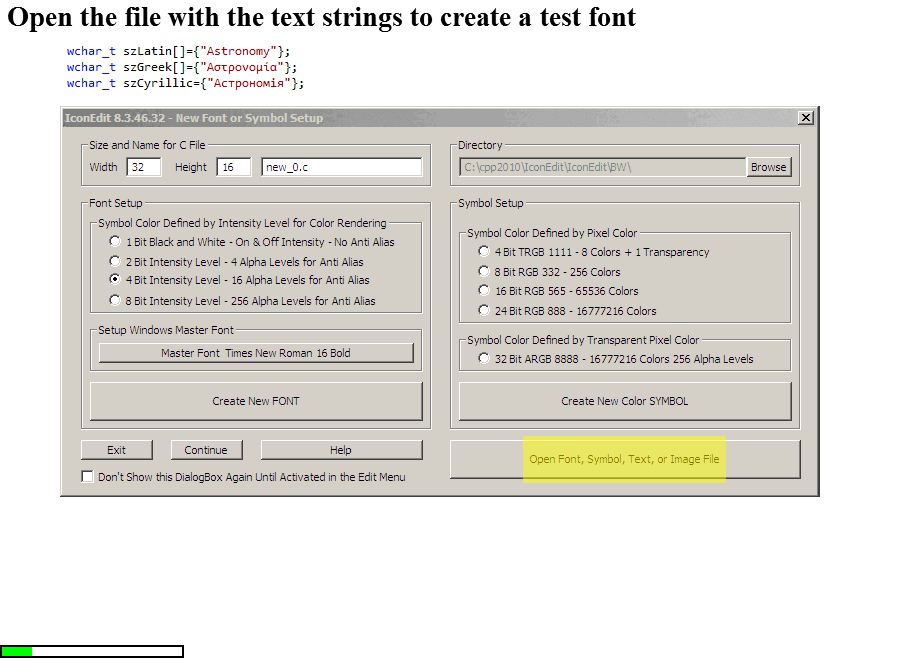The height and width of the screenshot is (658, 898).
Task: Edit the filename field new_0.c
Action: pos(340,167)
